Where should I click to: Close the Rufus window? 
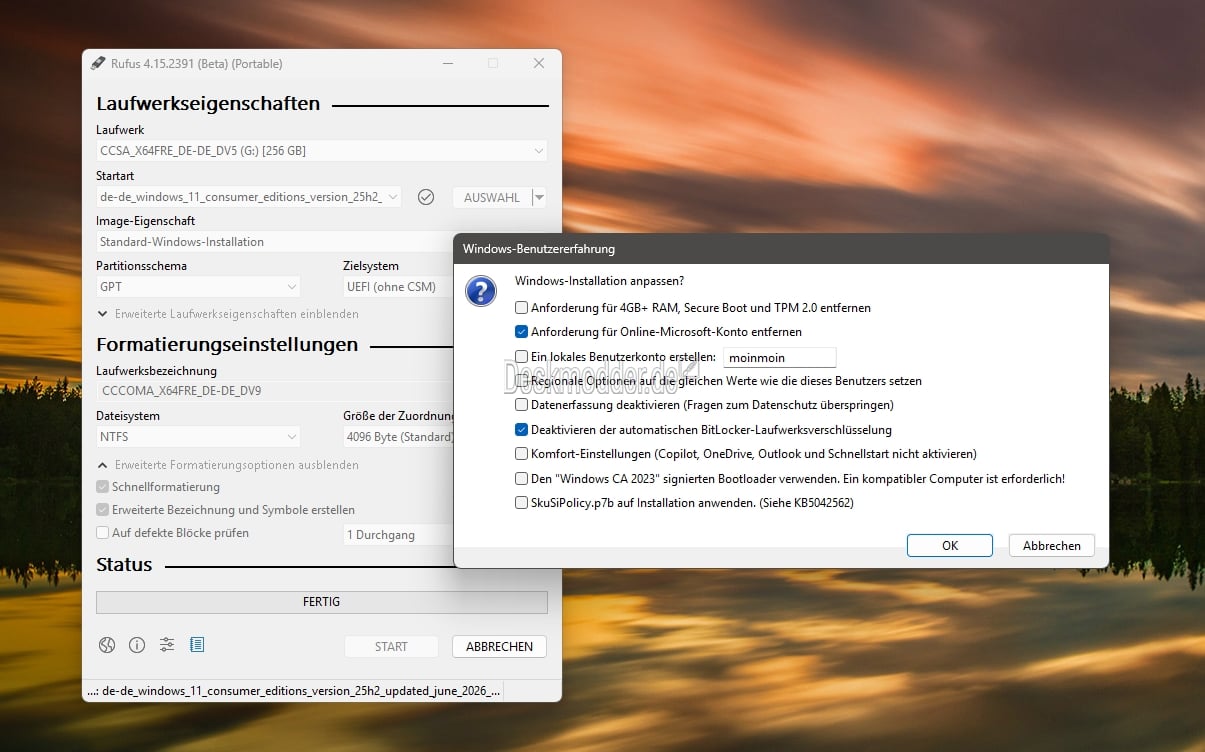coord(539,63)
